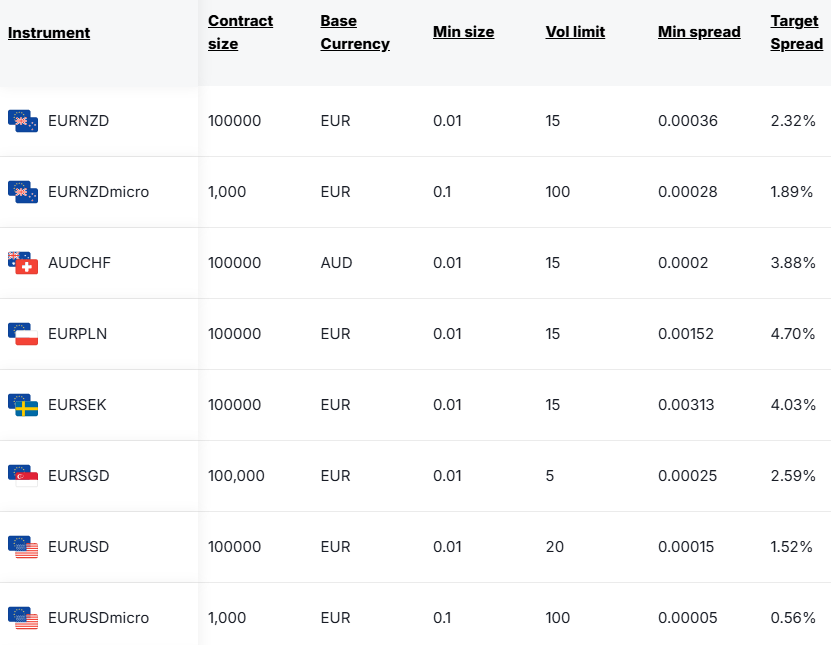Sort by Min size column header

(463, 32)
